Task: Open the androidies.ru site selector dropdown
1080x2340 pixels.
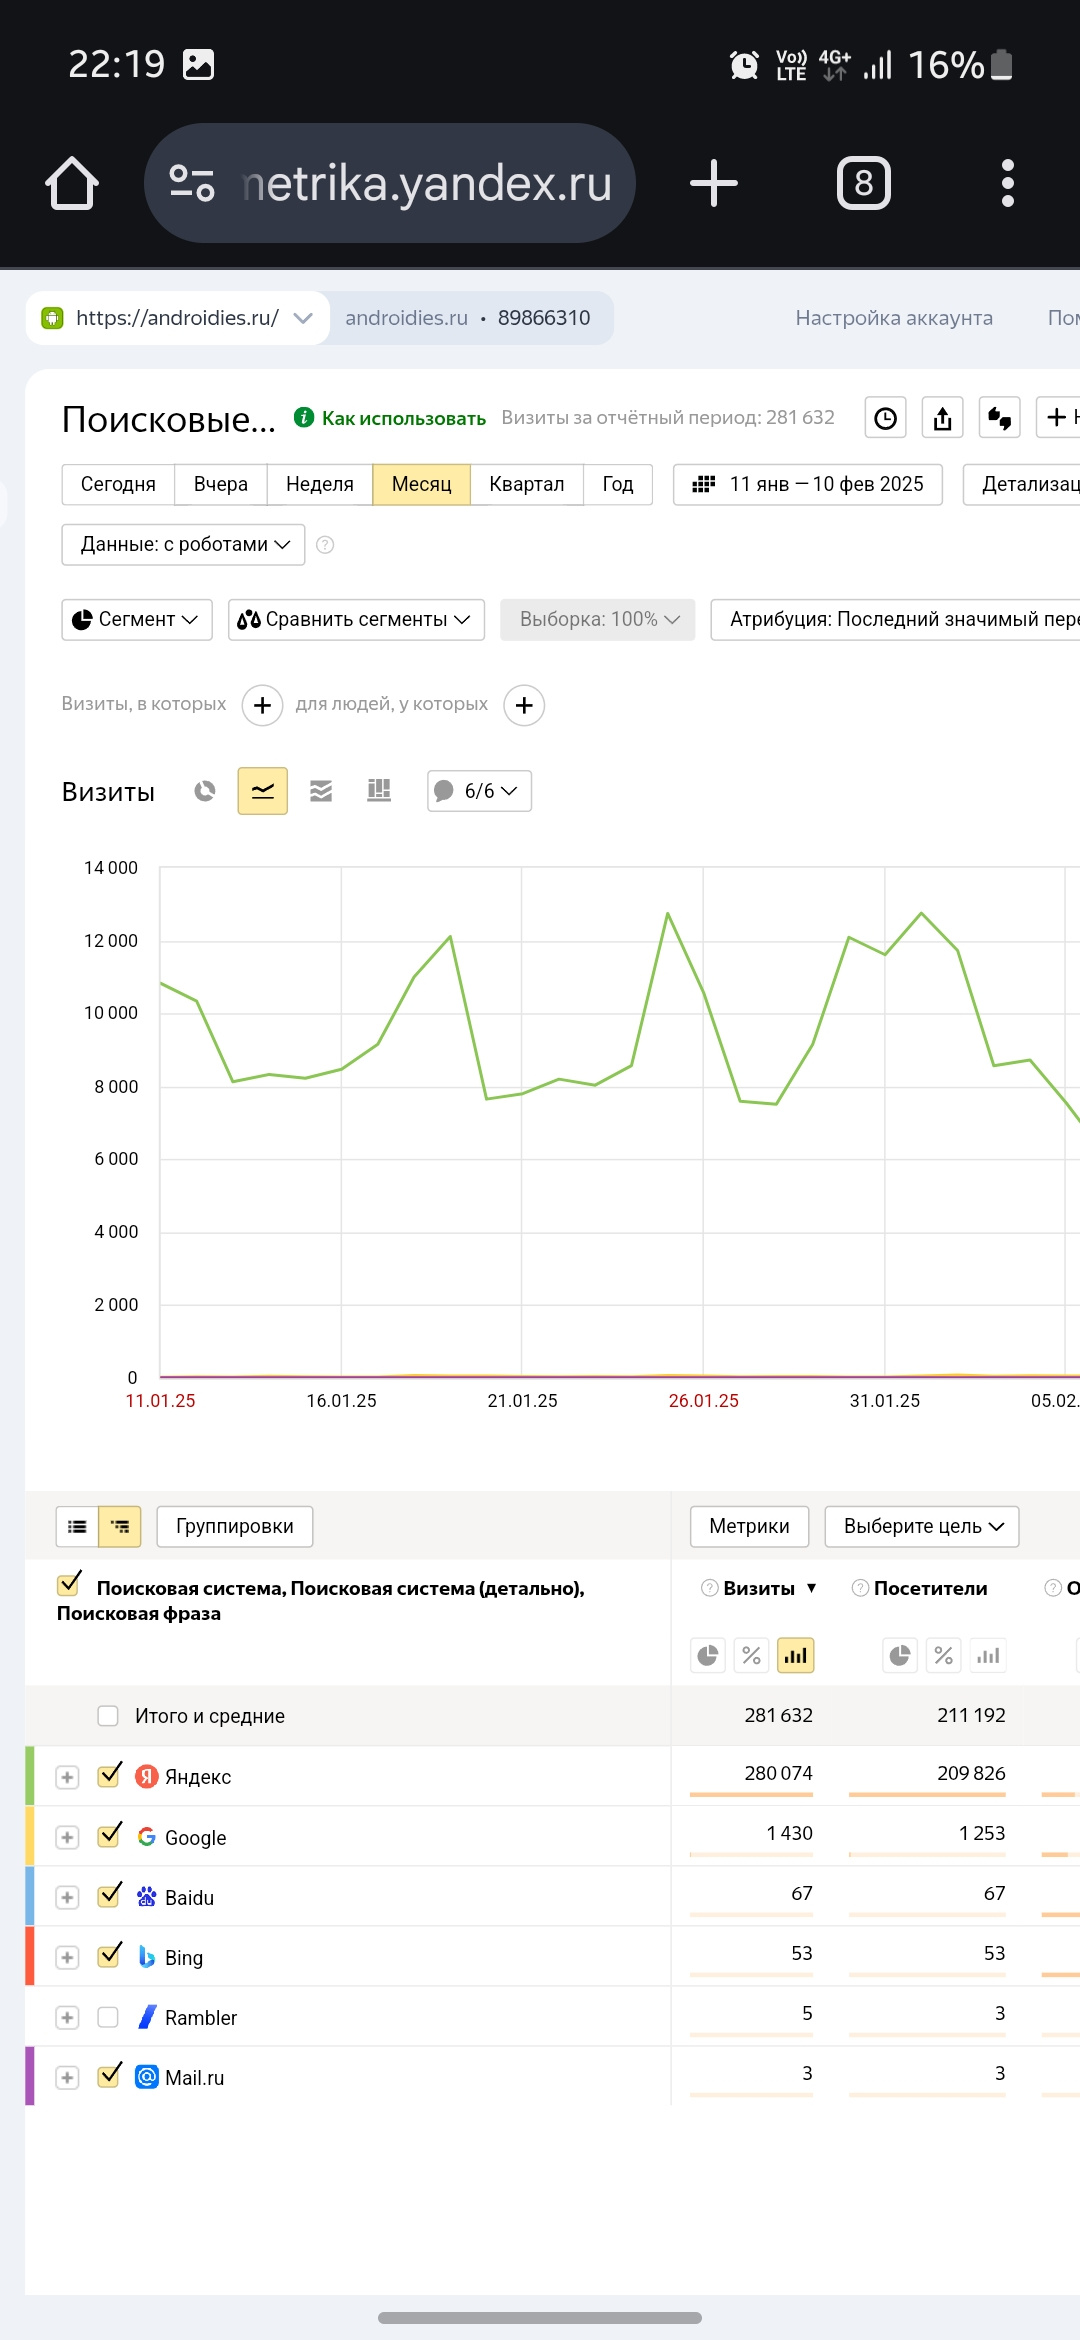Action: 178,318
